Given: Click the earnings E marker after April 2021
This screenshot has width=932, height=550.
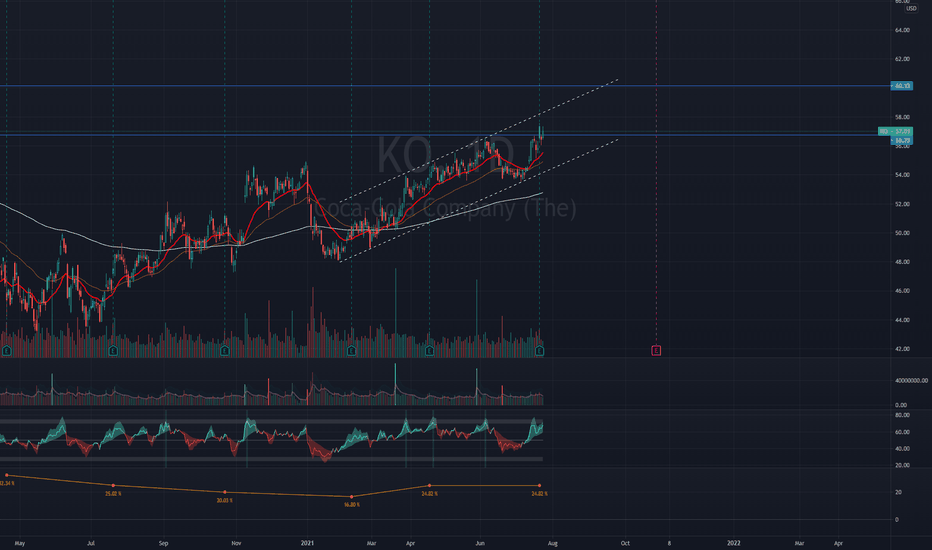Looking at the screenshot, I should pos(430,351).
